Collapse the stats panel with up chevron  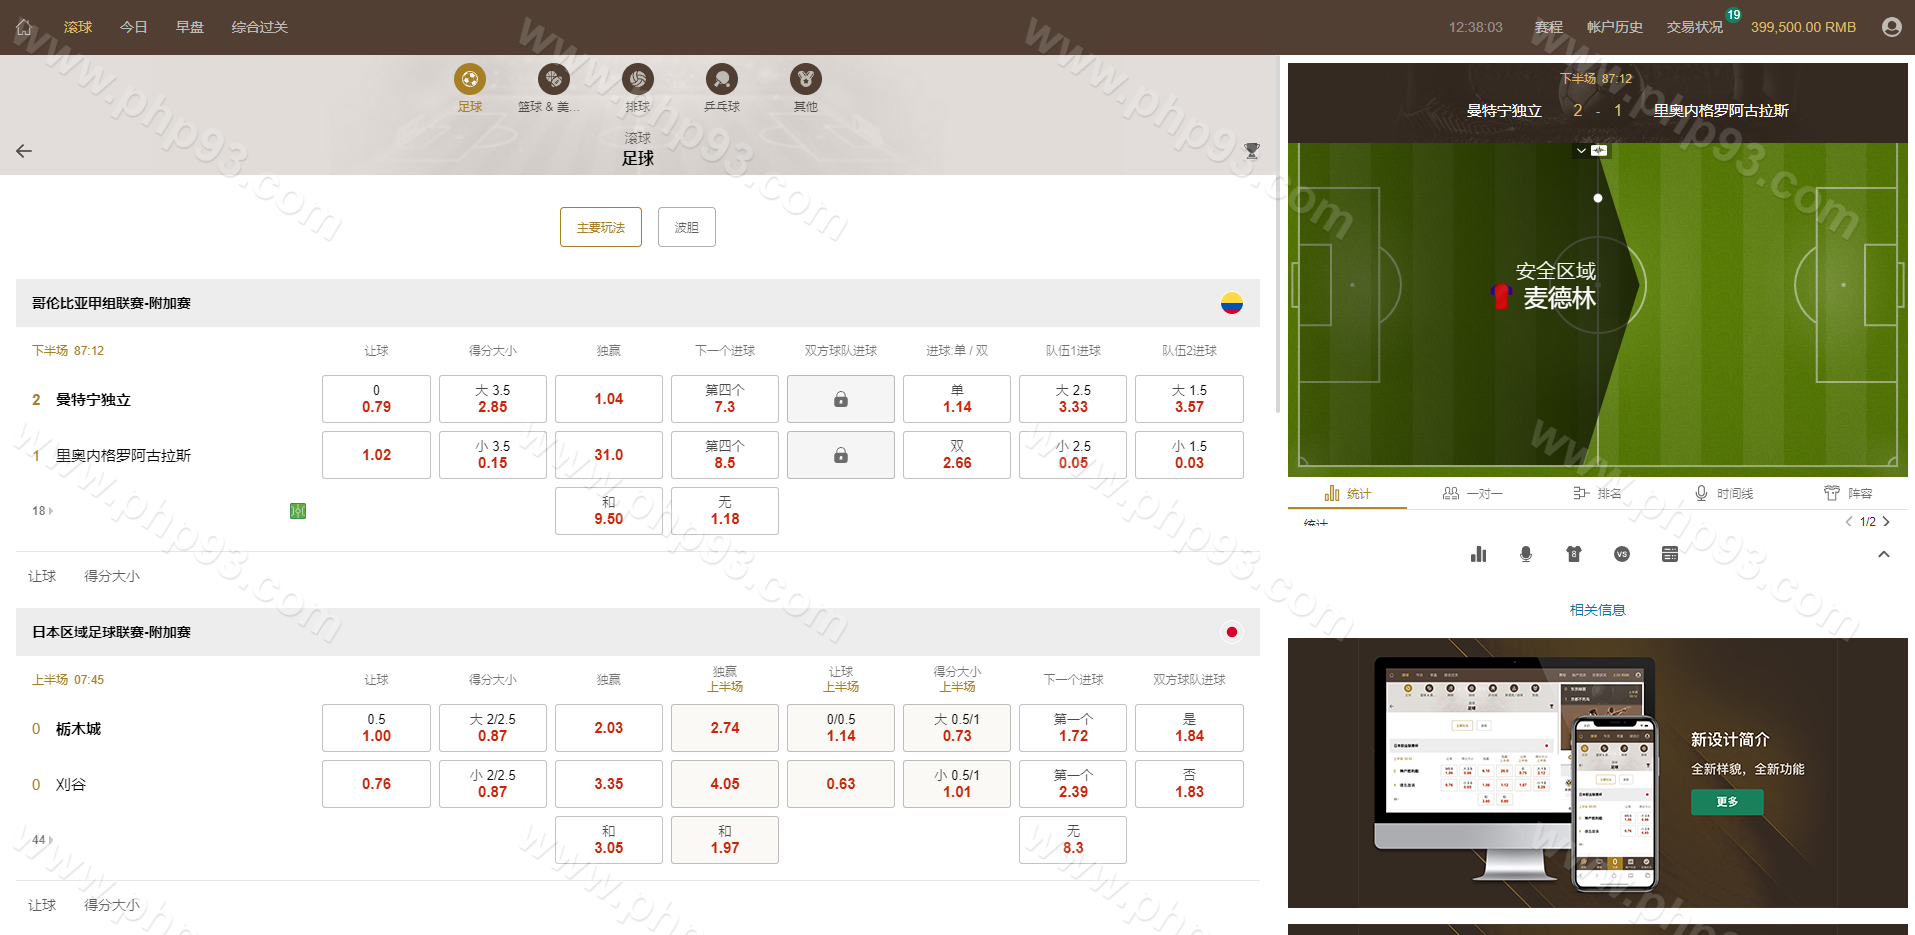tap(1883, 554)
